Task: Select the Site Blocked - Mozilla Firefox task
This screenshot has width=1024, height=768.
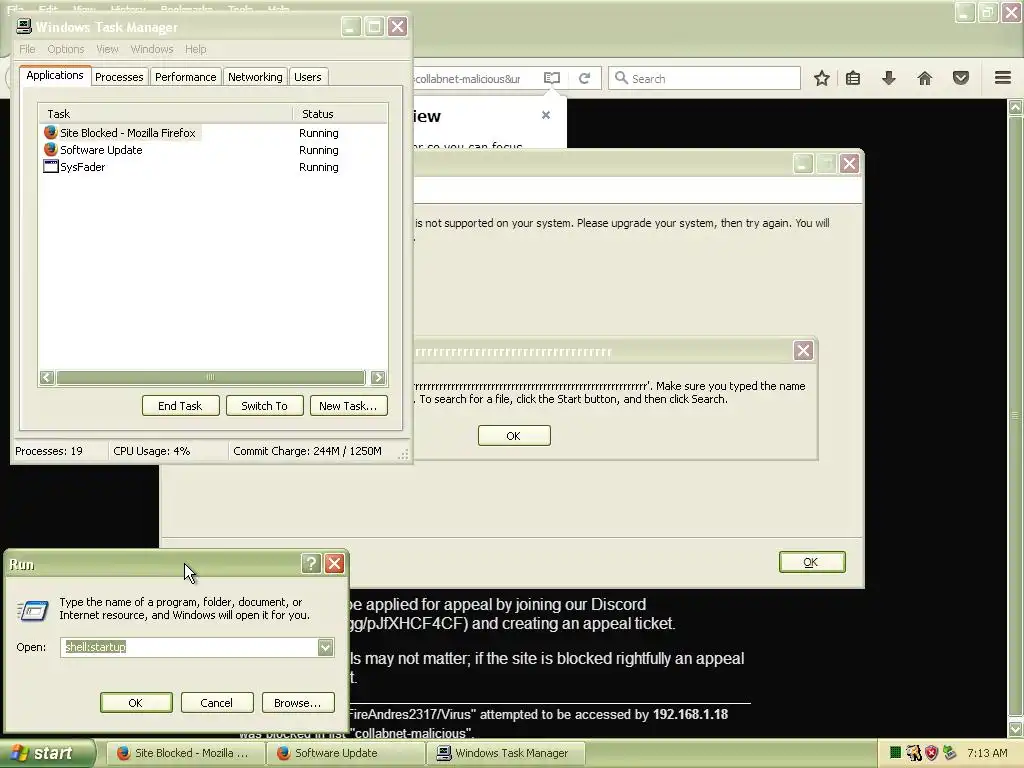Action: tap(213, 133)
